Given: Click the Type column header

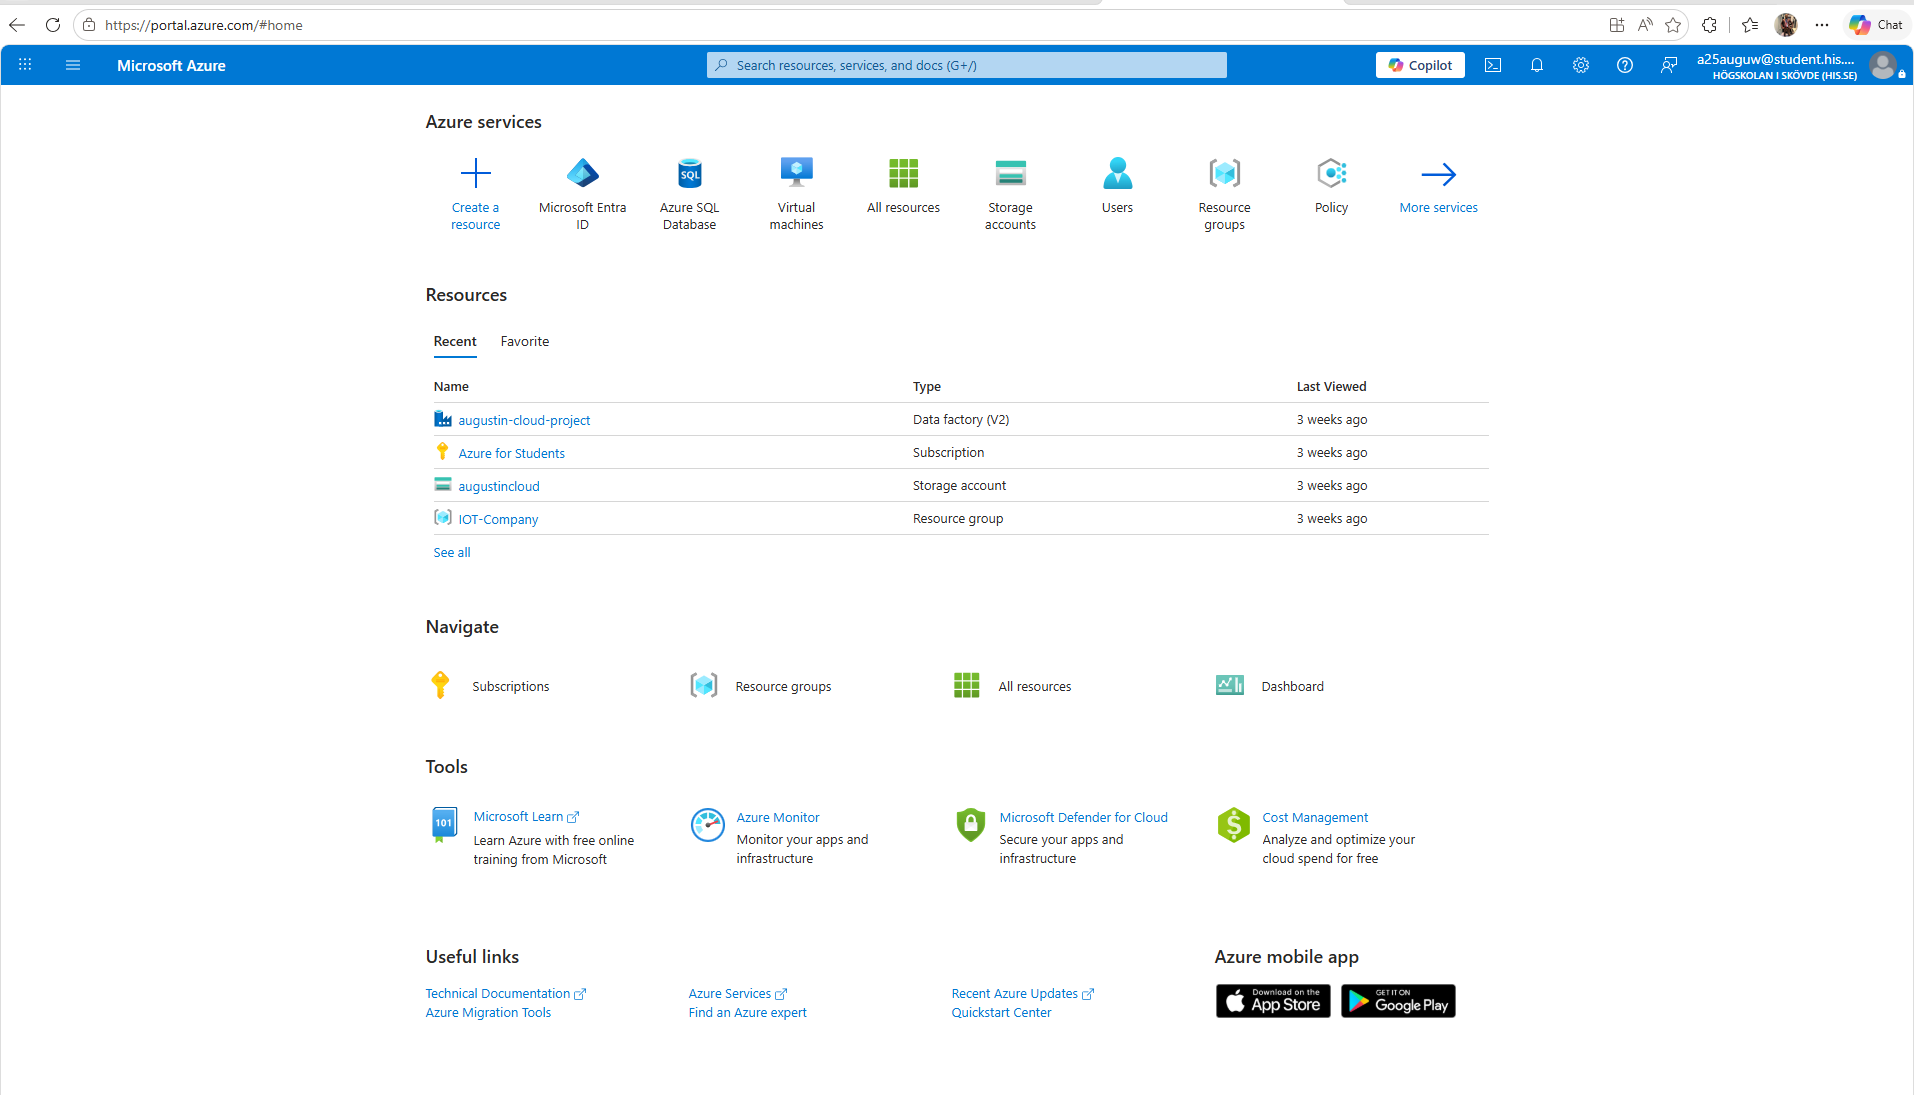Looking at the screenshot, I should [926, 386].
